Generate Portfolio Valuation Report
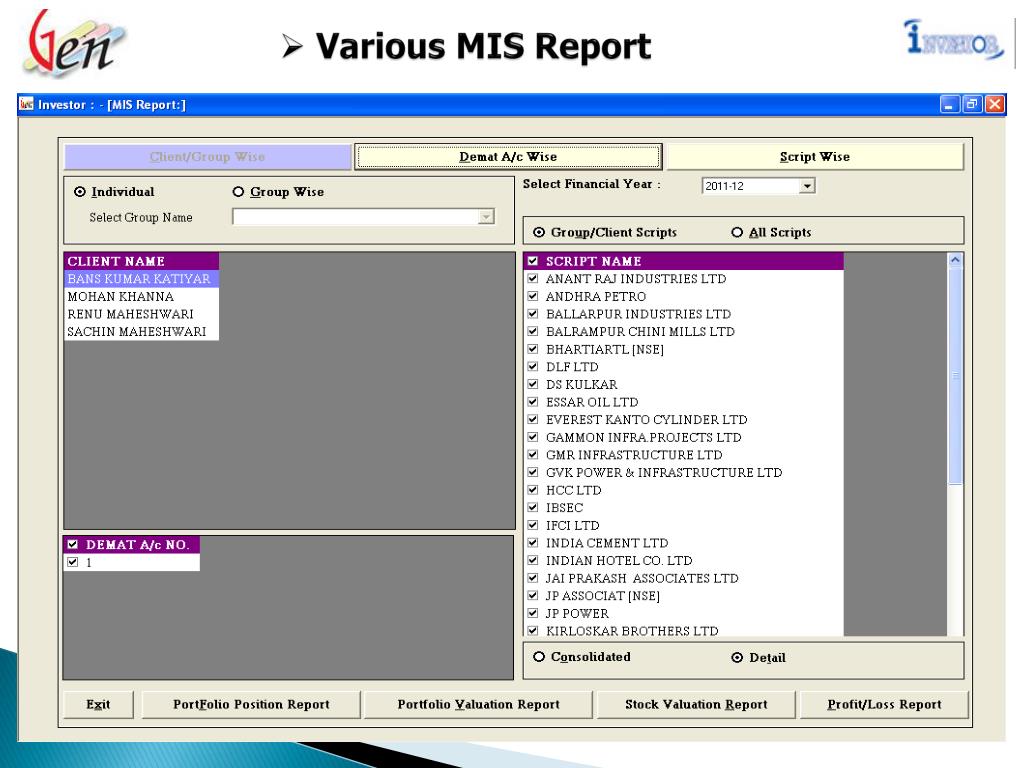The height and width of the screenshot is (768, 1024). click(478, 705)
